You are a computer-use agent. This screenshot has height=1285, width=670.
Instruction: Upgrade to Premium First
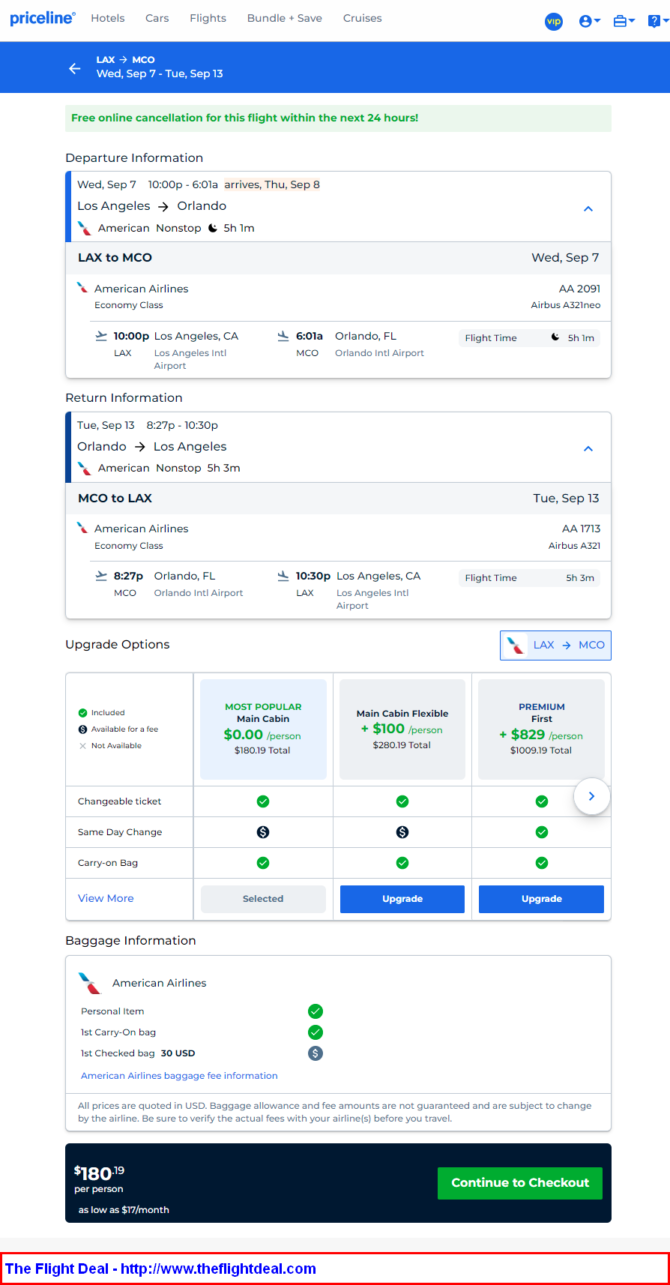tap(541, 899)
